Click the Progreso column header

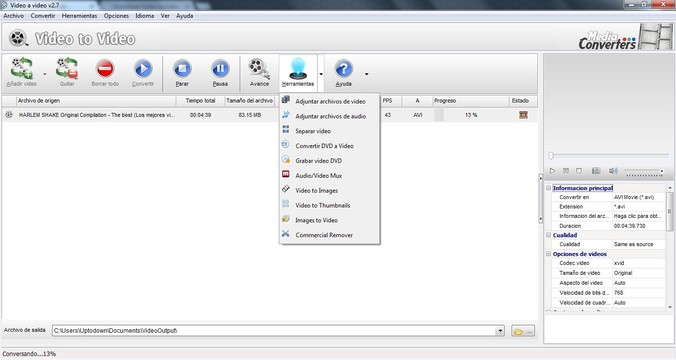coord(471,101)
